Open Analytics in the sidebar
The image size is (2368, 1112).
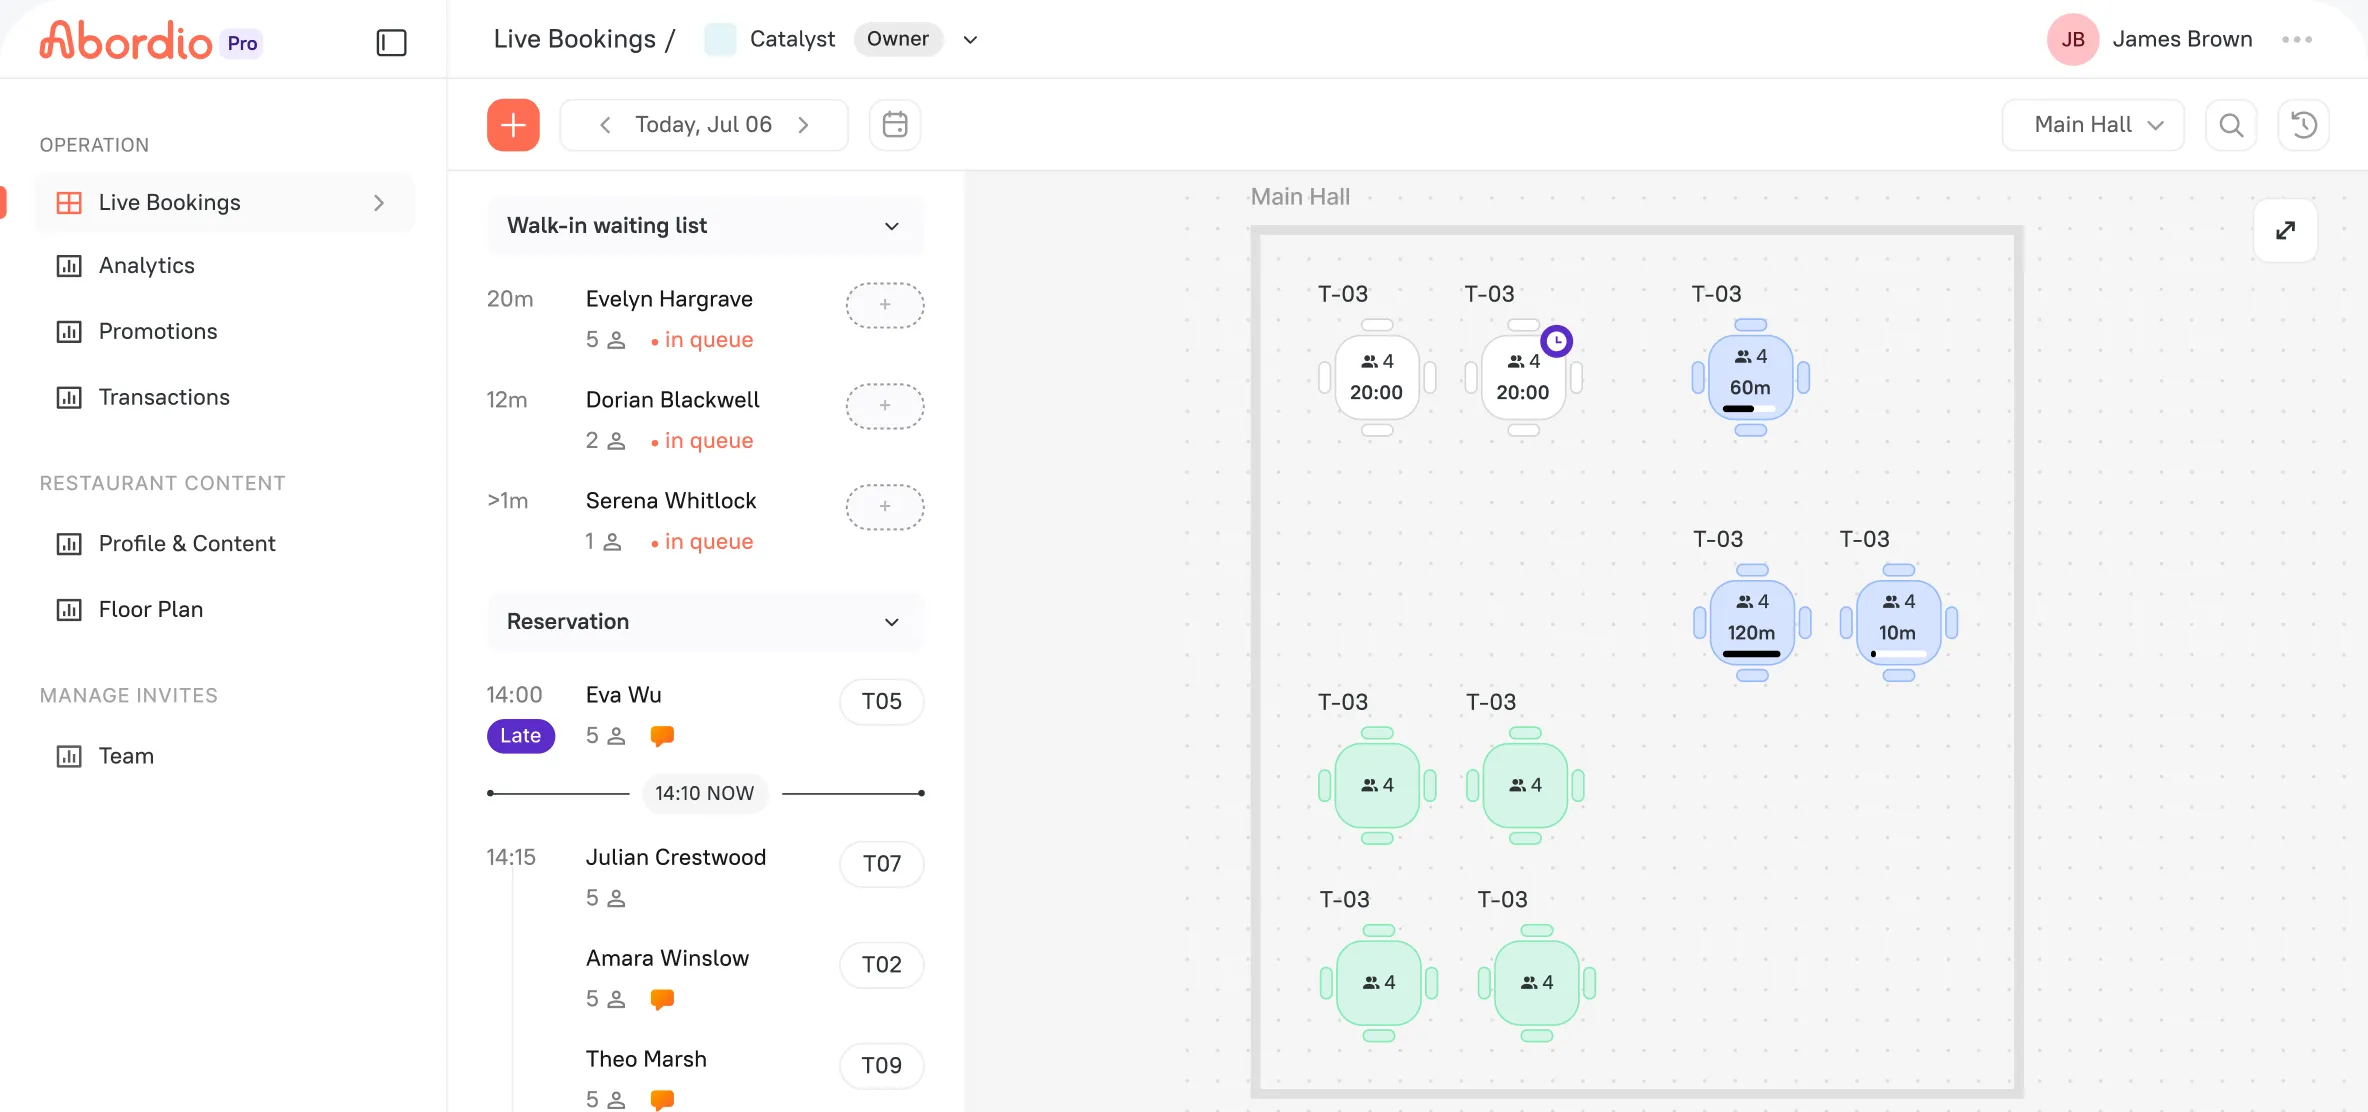pos(225,266)
